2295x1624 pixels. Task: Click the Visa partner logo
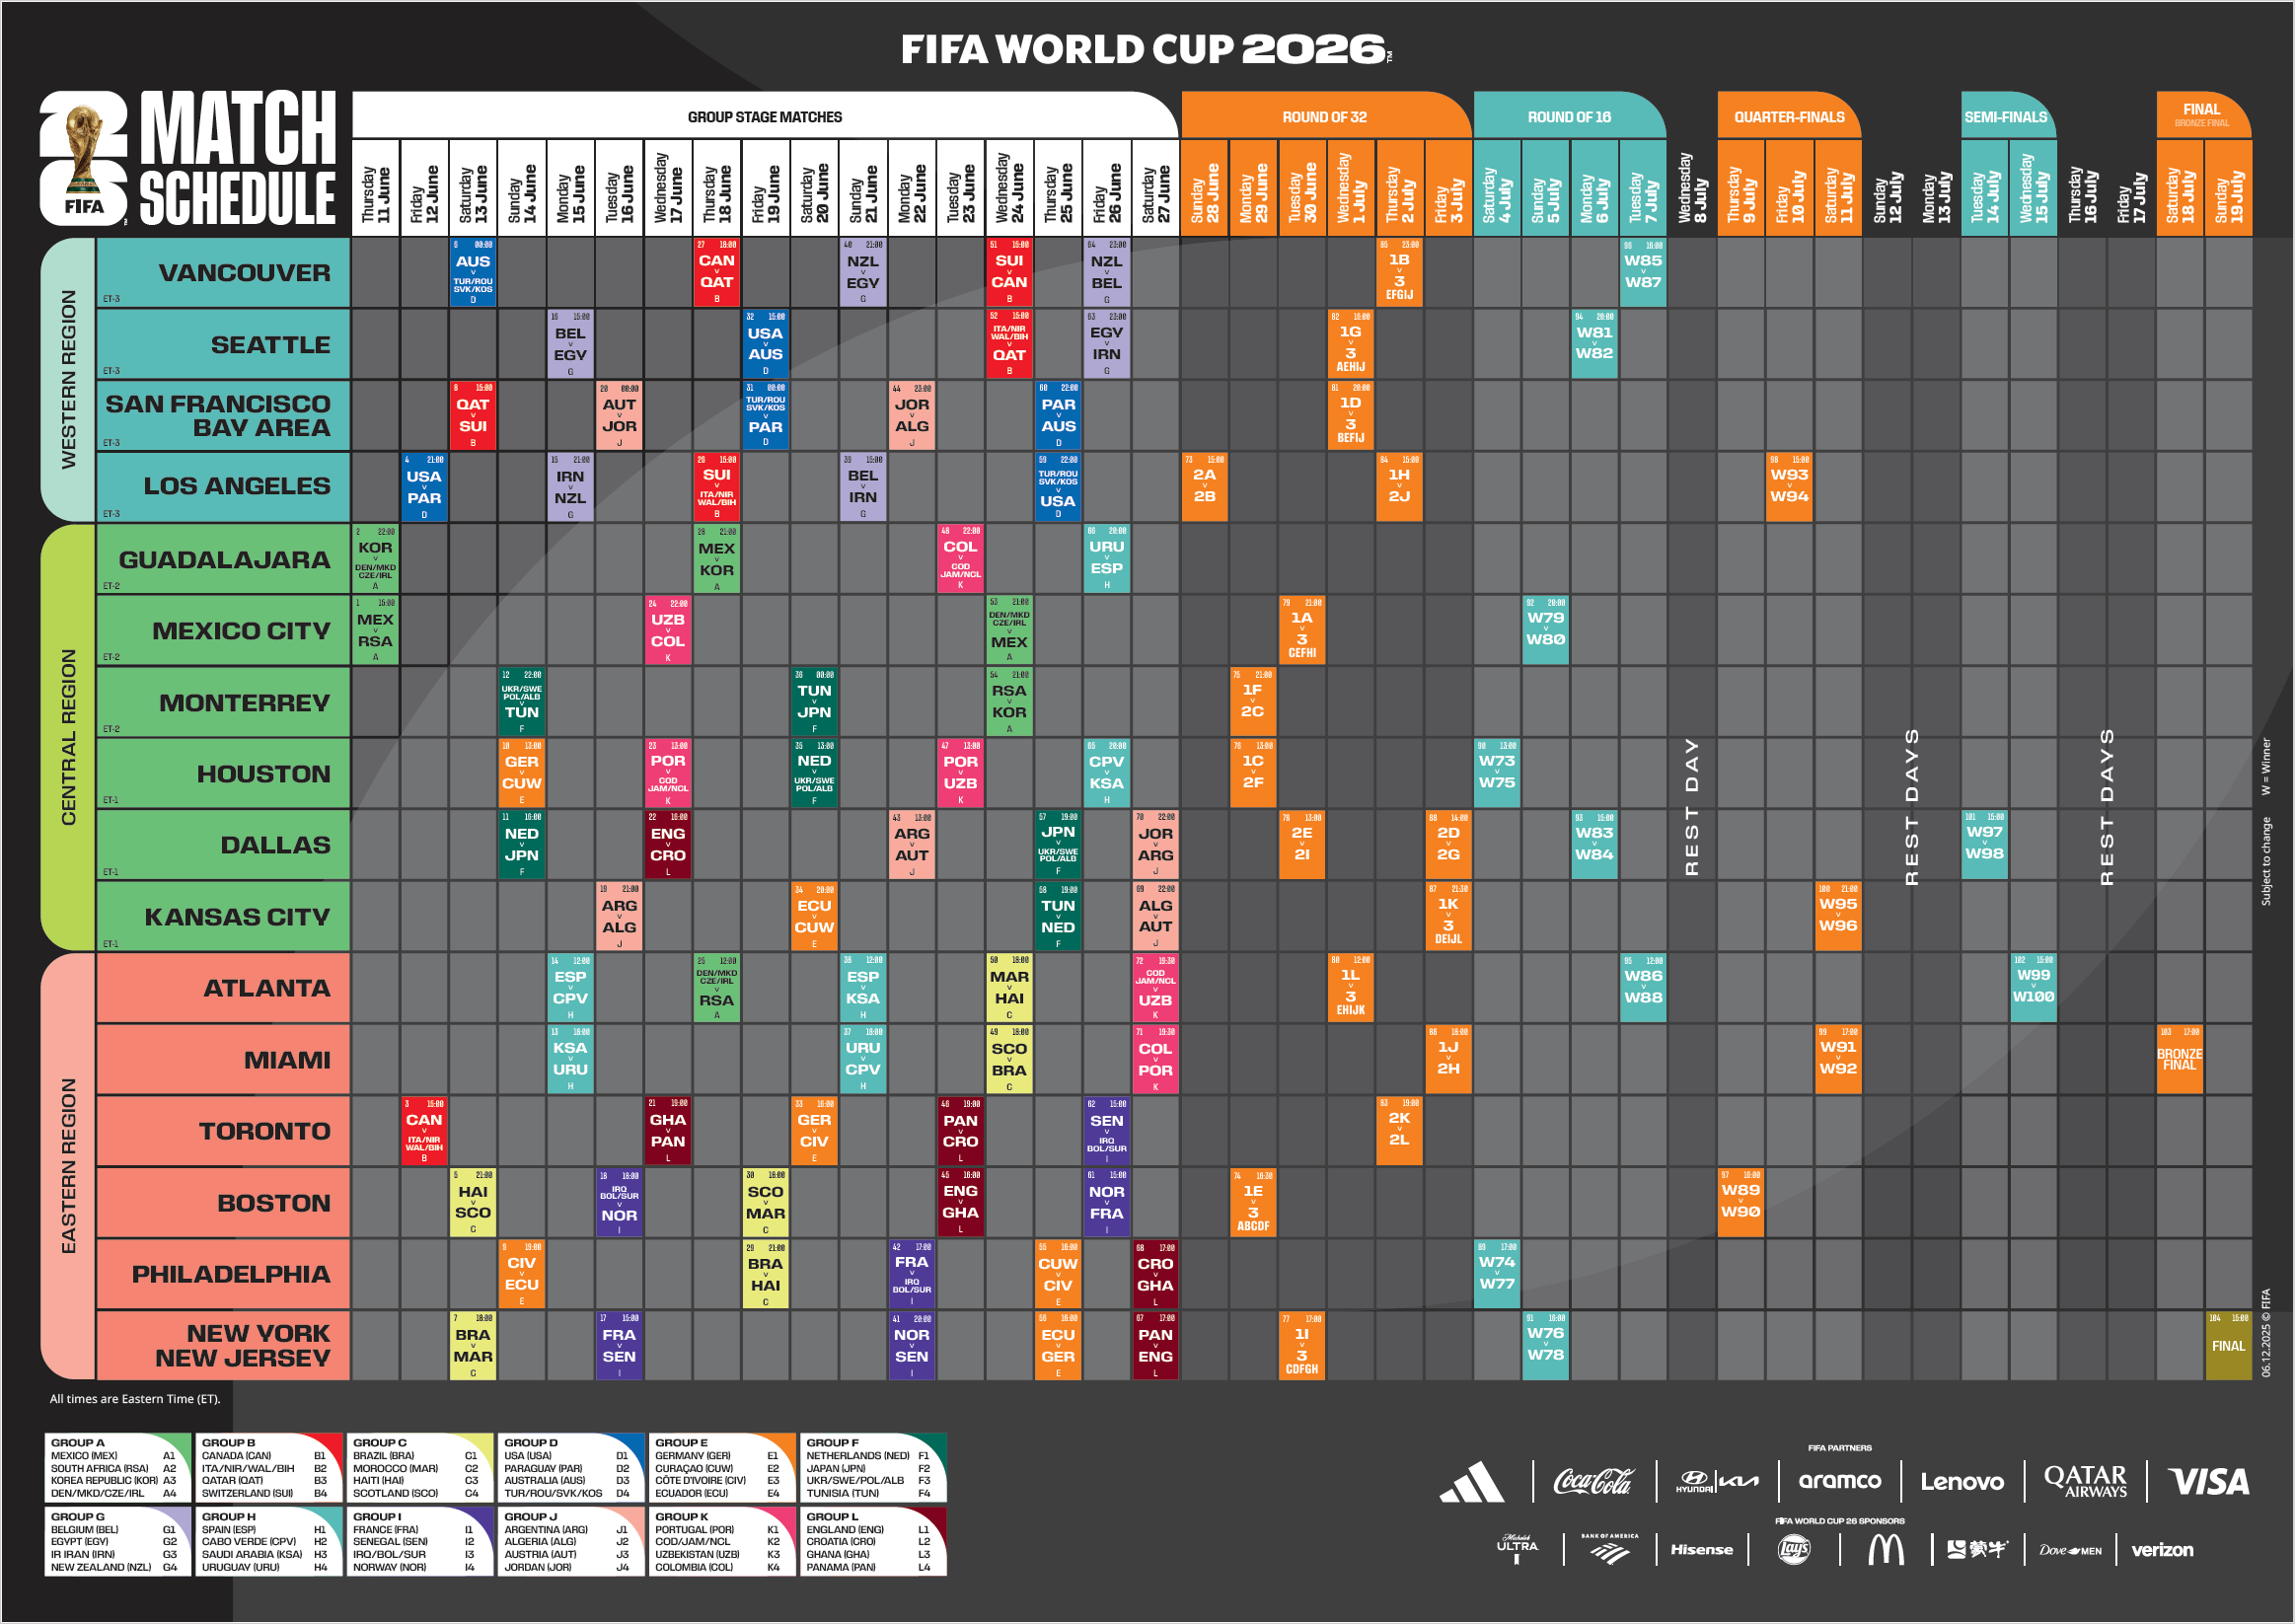[x=2208, y=1482]
